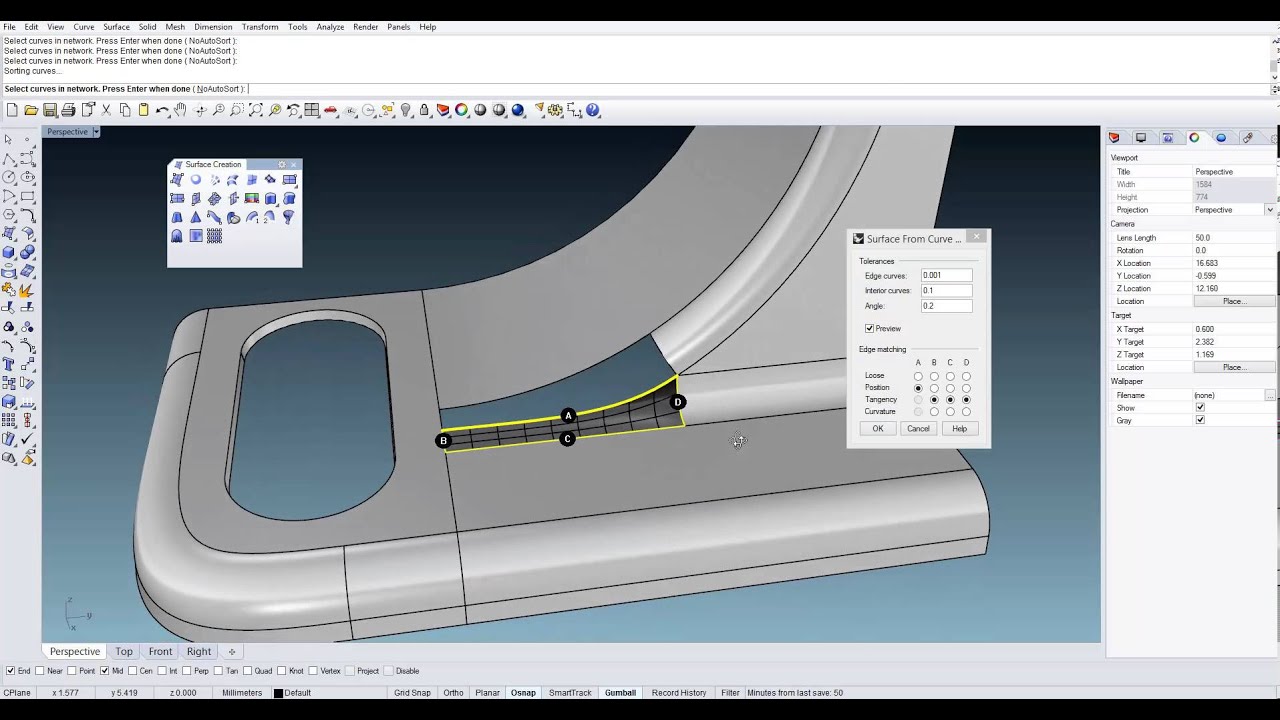Click the Open file folder icon

(x=31, y=110)
